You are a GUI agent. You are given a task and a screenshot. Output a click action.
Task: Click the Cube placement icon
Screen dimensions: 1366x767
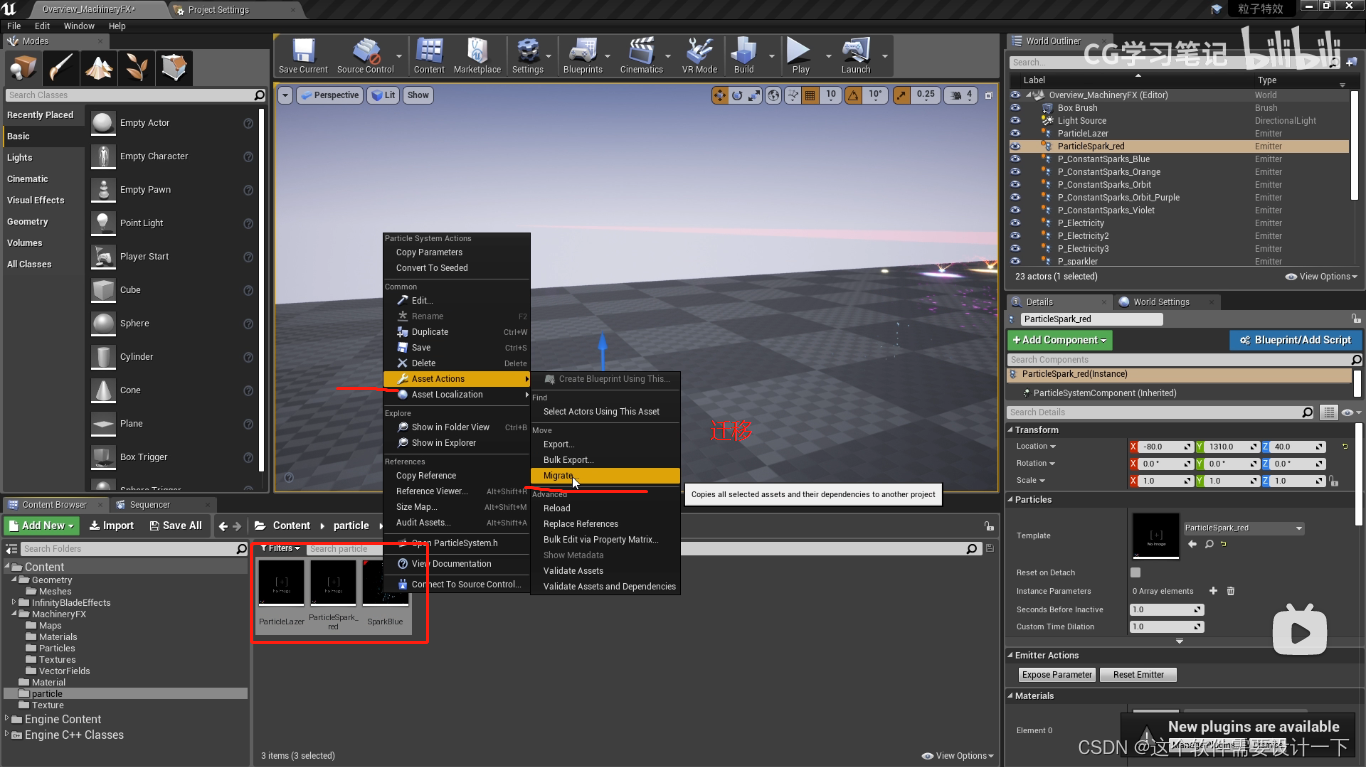tap(103, 290)
